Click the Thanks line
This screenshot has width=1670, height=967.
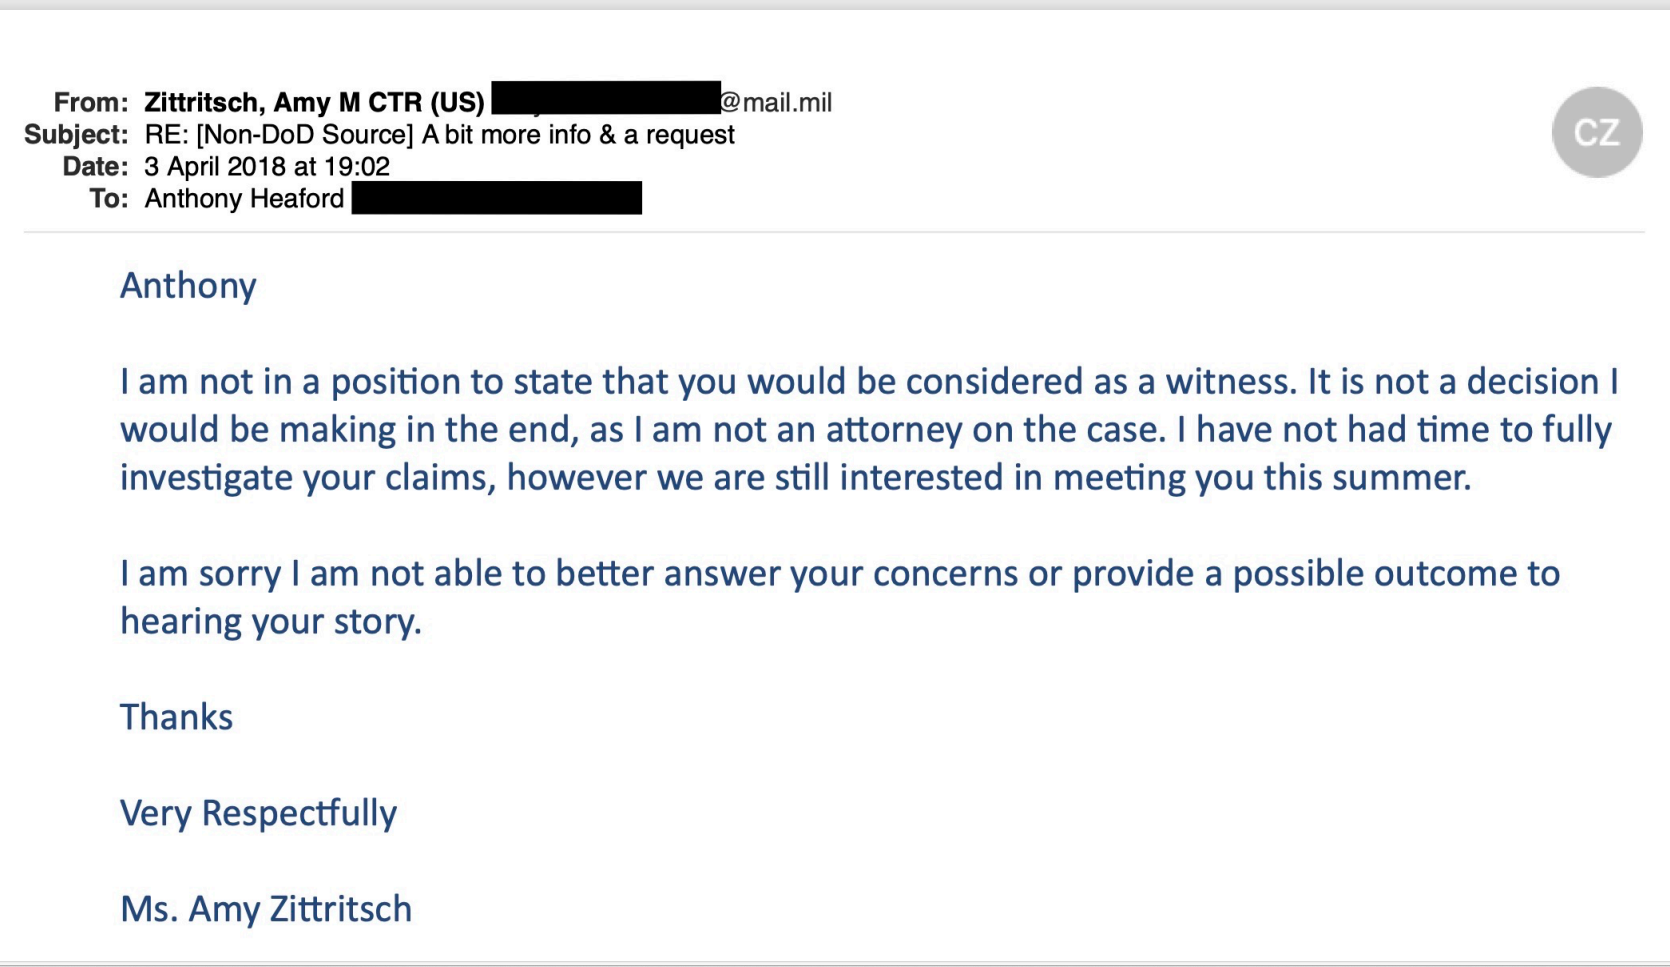(x=176, y=717)
